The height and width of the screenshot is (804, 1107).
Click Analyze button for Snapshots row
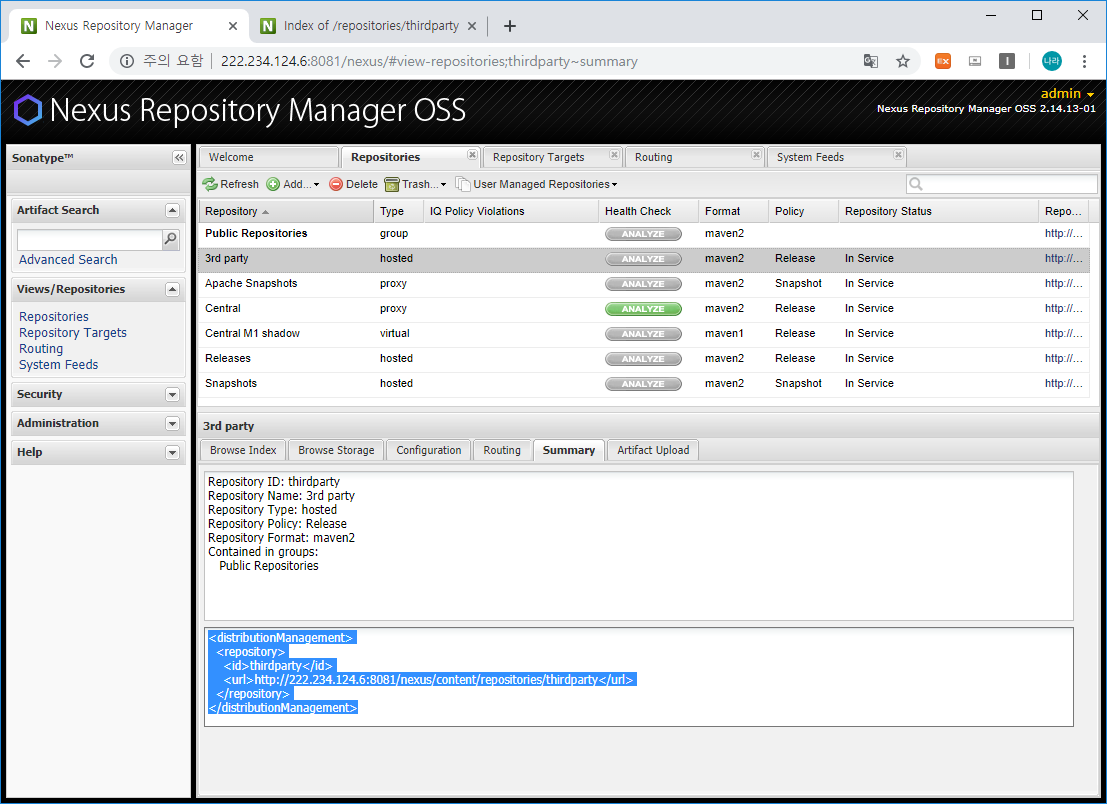643,384
